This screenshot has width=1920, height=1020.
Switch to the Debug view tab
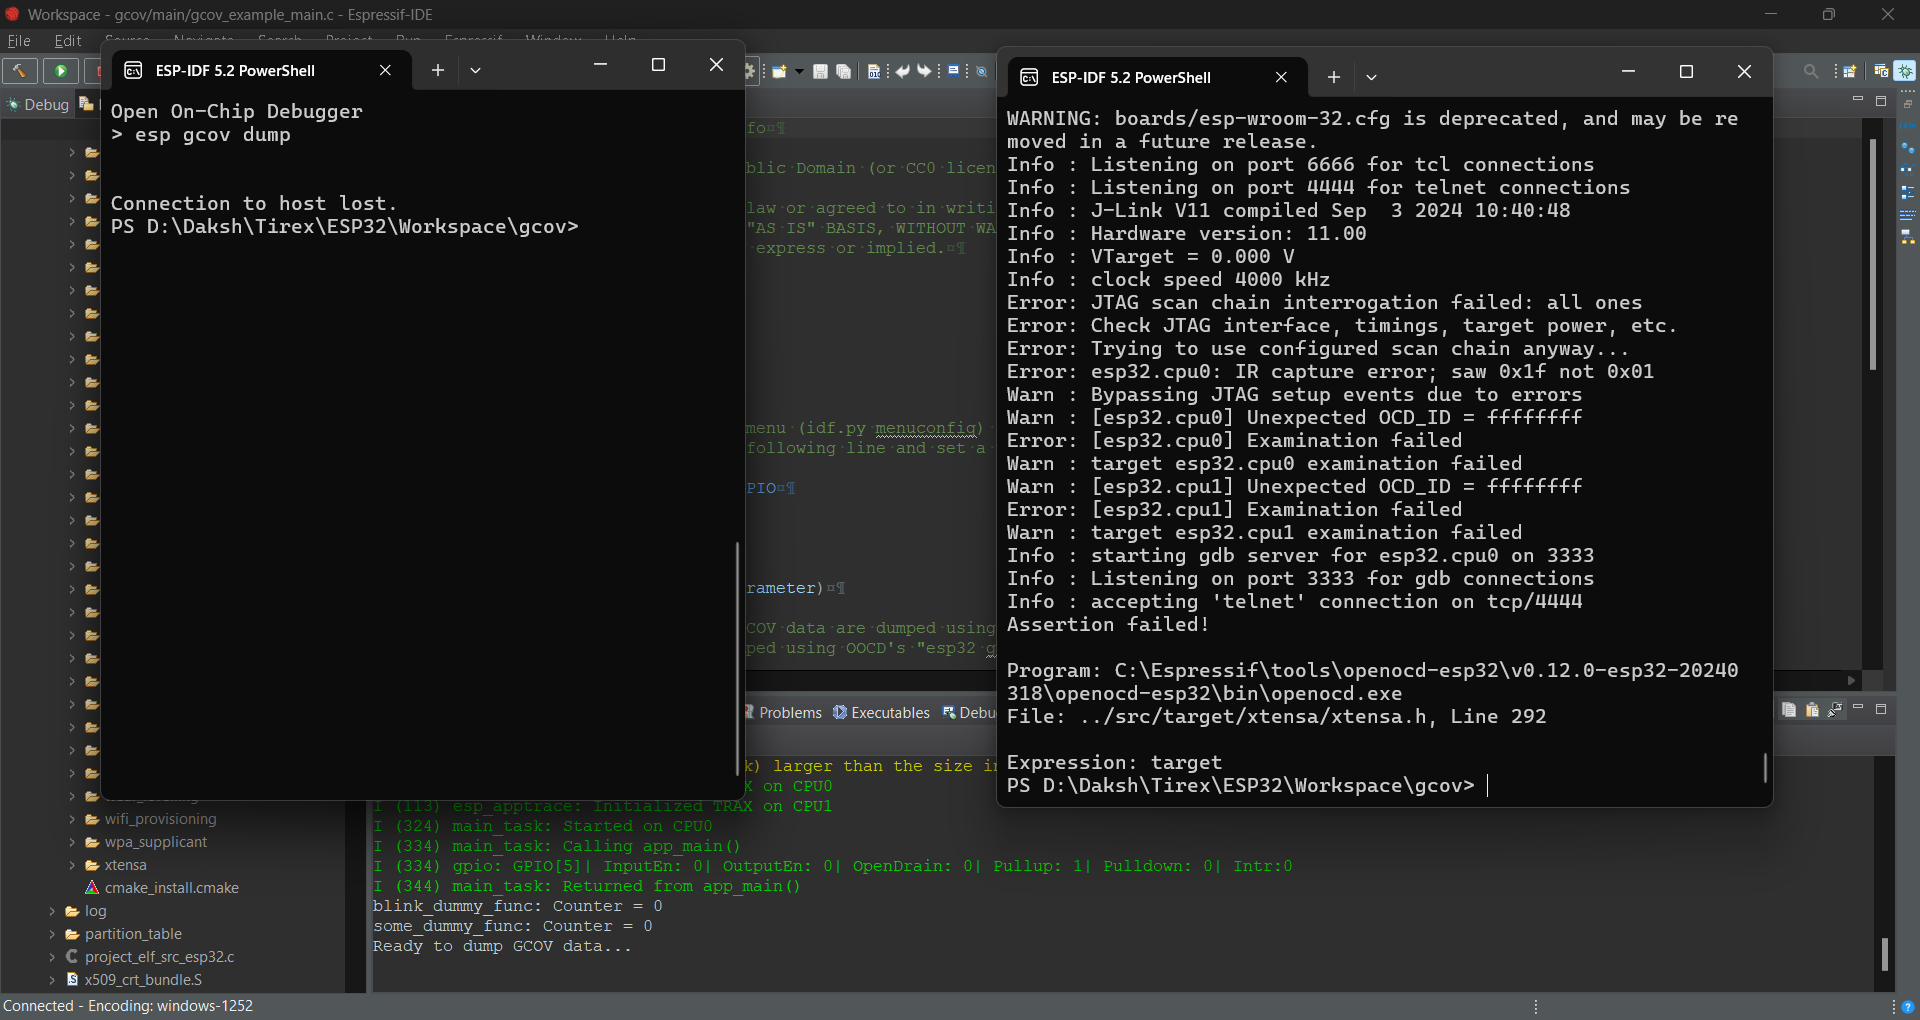tap(38, 104)
